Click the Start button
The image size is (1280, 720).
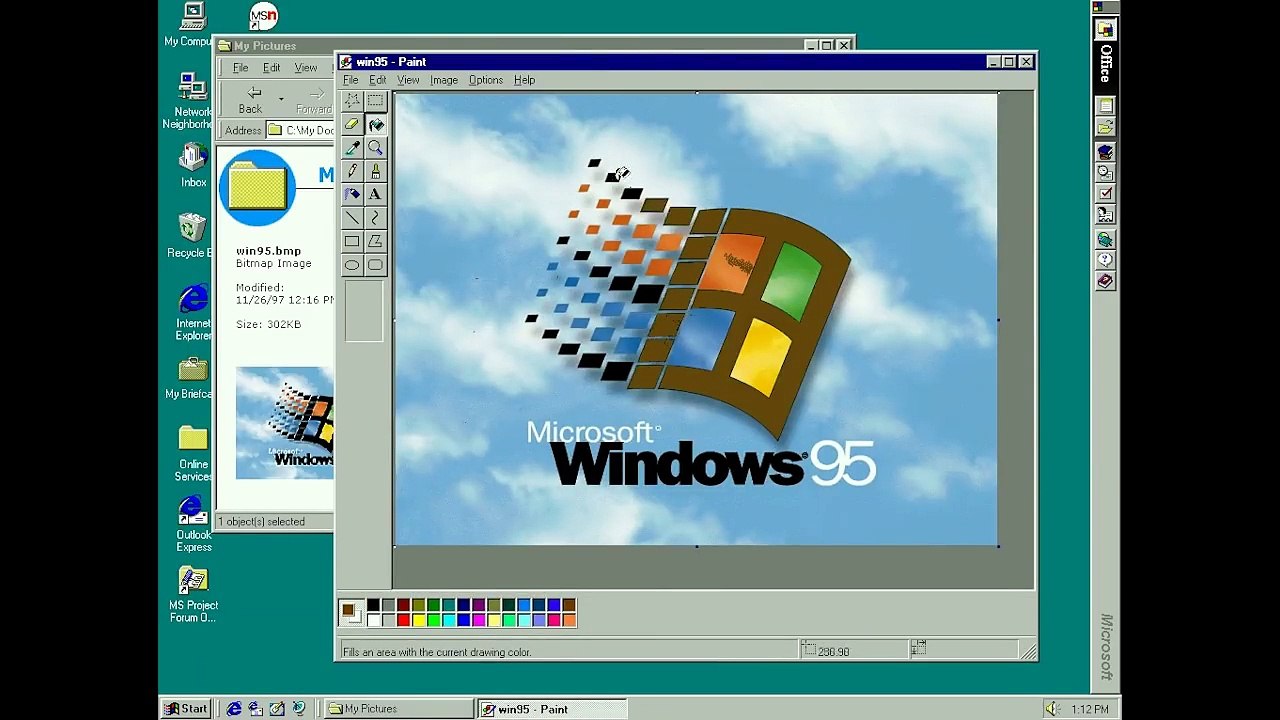[186, 709]
